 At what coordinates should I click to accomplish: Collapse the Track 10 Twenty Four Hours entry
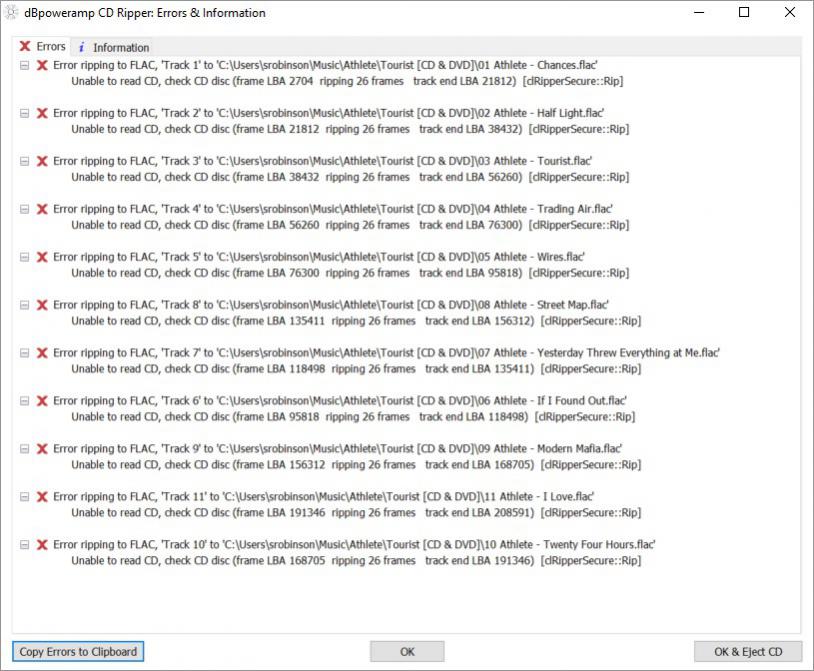click(24, 545)
